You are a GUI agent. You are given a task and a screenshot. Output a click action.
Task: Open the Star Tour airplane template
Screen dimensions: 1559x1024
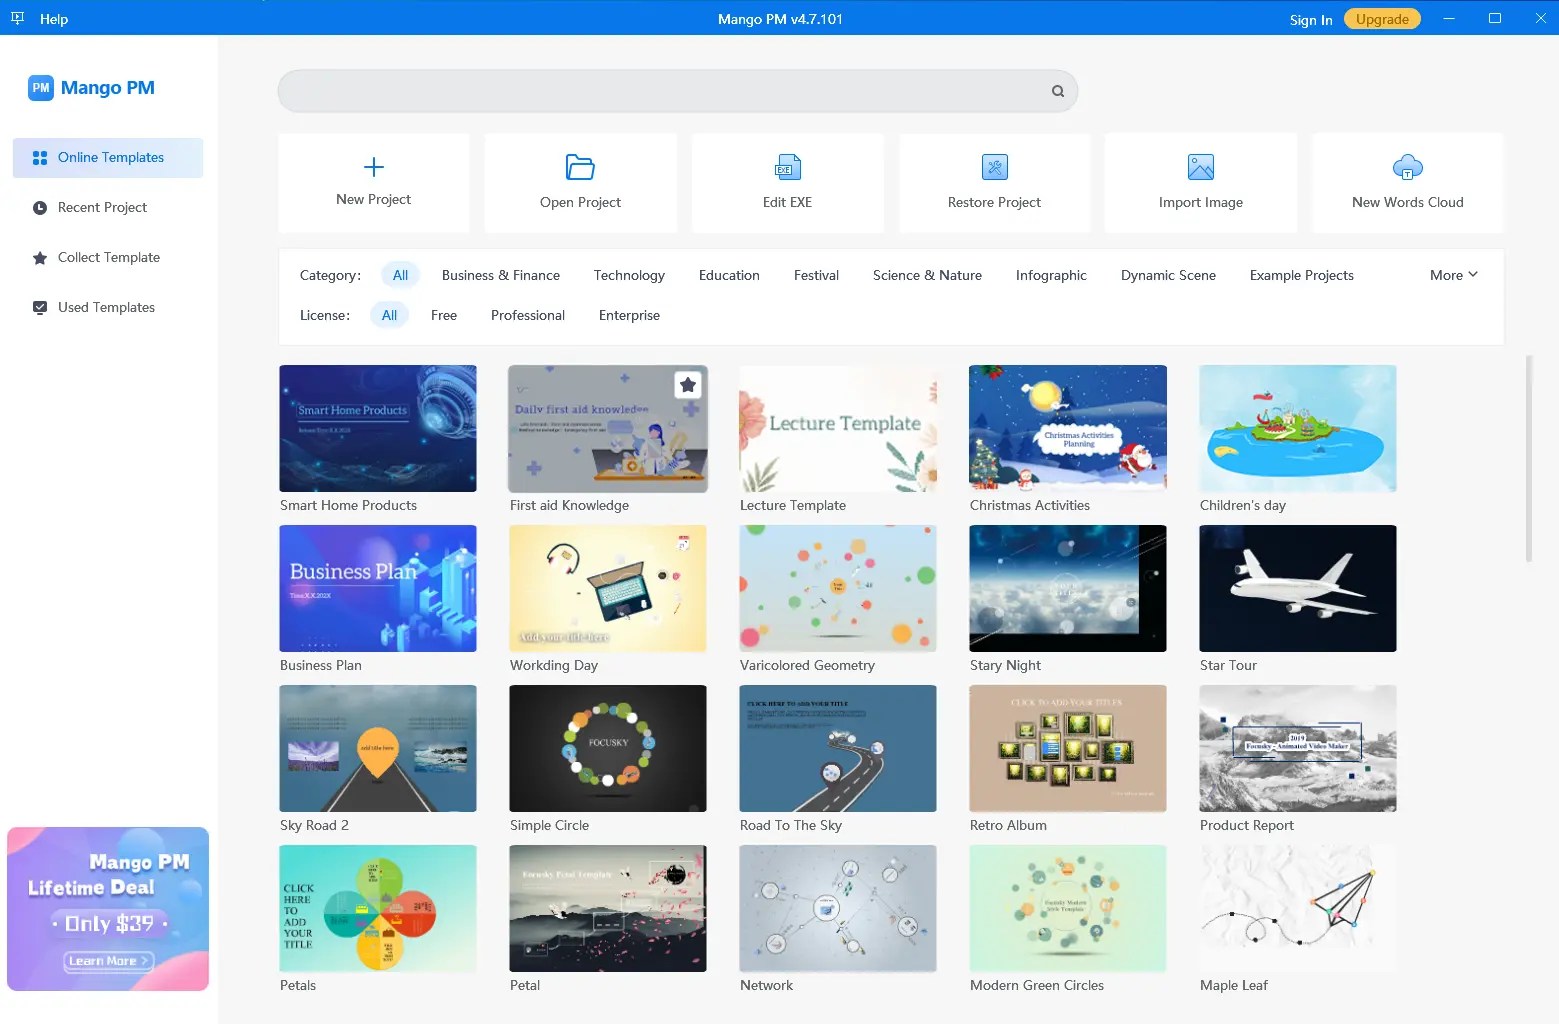1298,588
